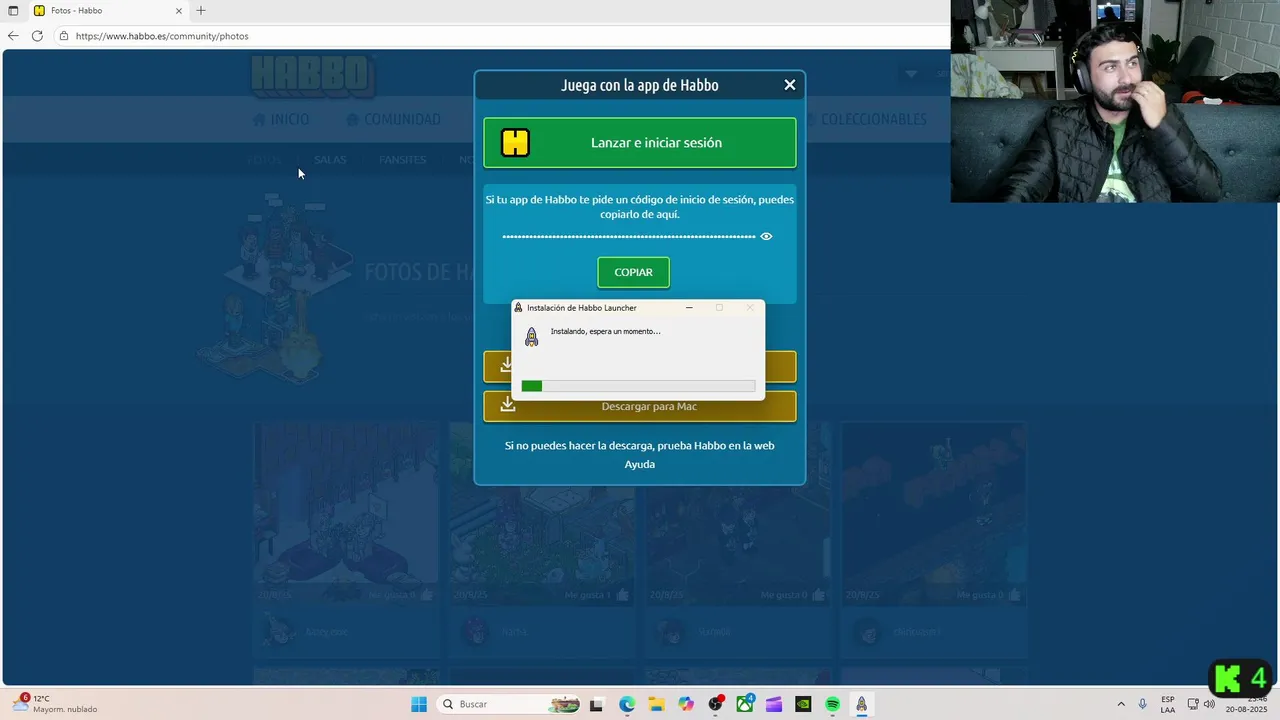Open File Explorer from taskbar
The height and width of the screenshot is (720, 1280).
click(656, 704)
